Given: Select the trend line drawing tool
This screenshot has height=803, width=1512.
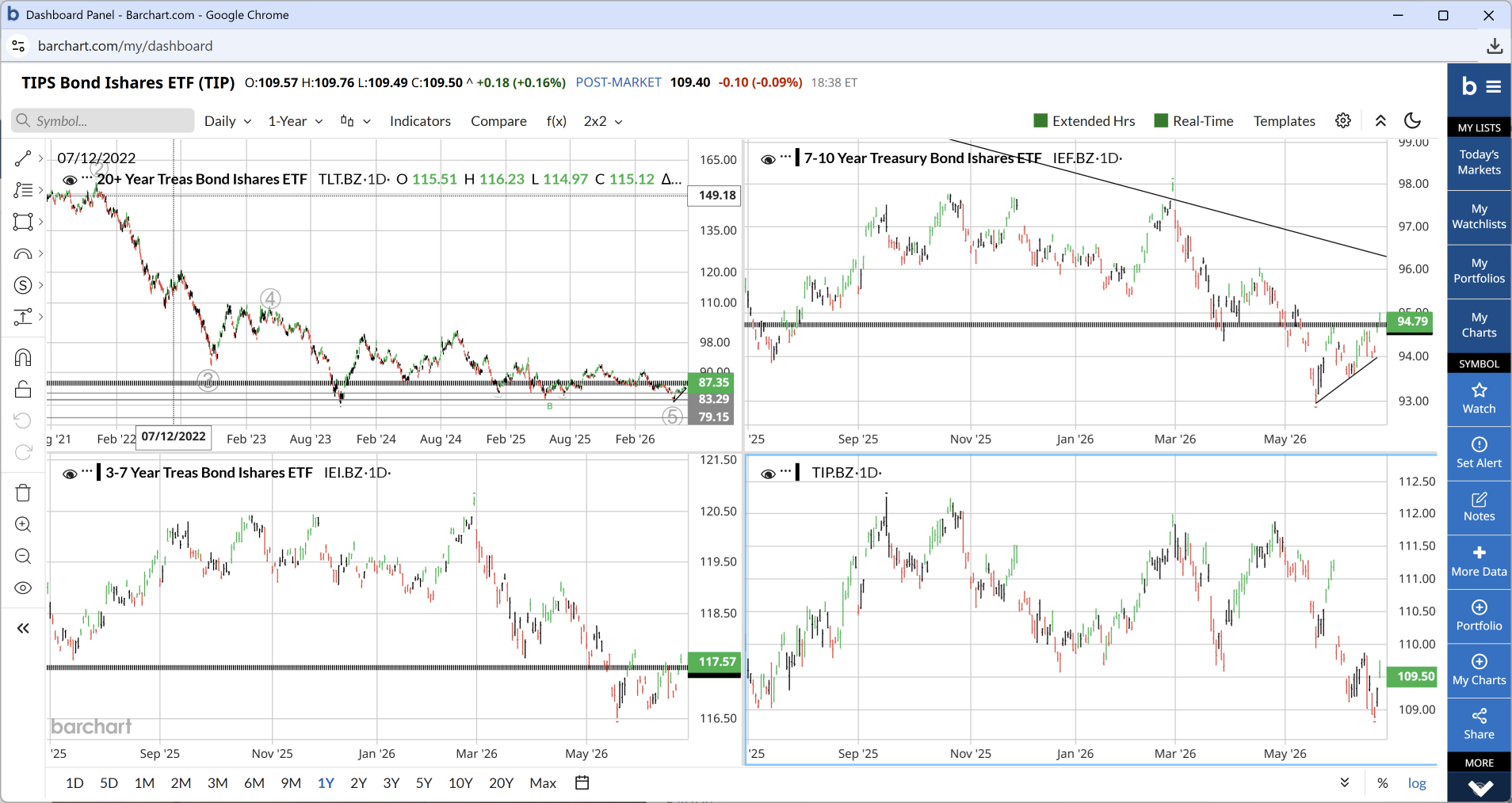Looking at the screenshot, I should pos(22,158).
